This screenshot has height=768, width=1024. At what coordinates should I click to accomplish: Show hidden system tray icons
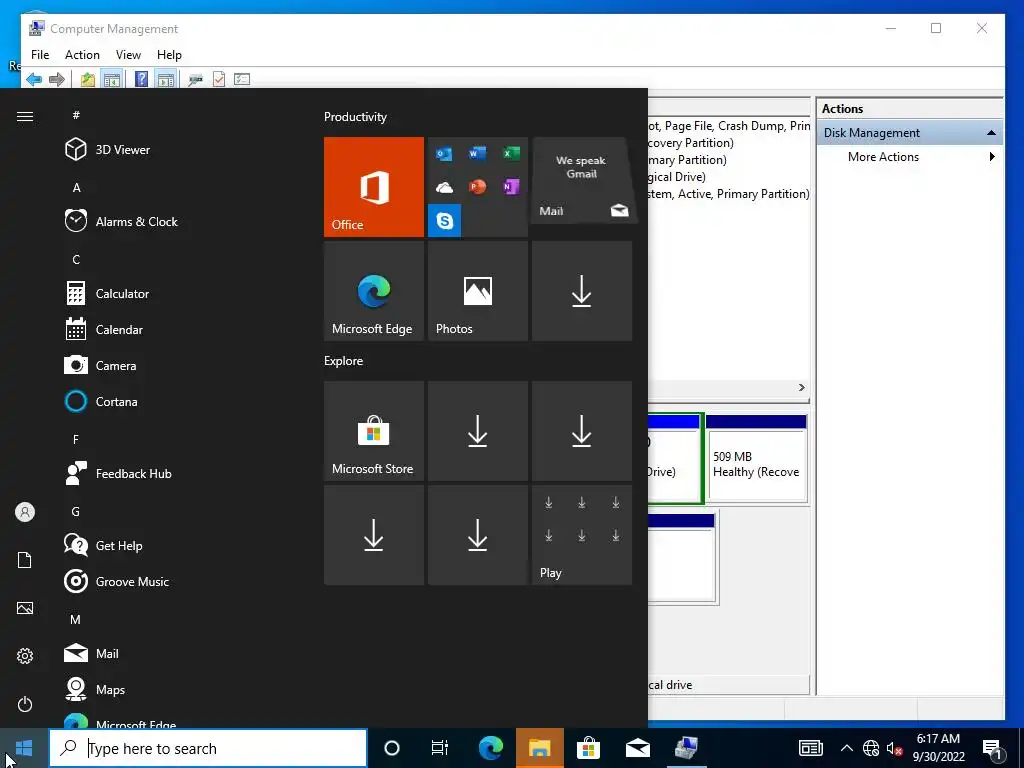coord(846,748)
